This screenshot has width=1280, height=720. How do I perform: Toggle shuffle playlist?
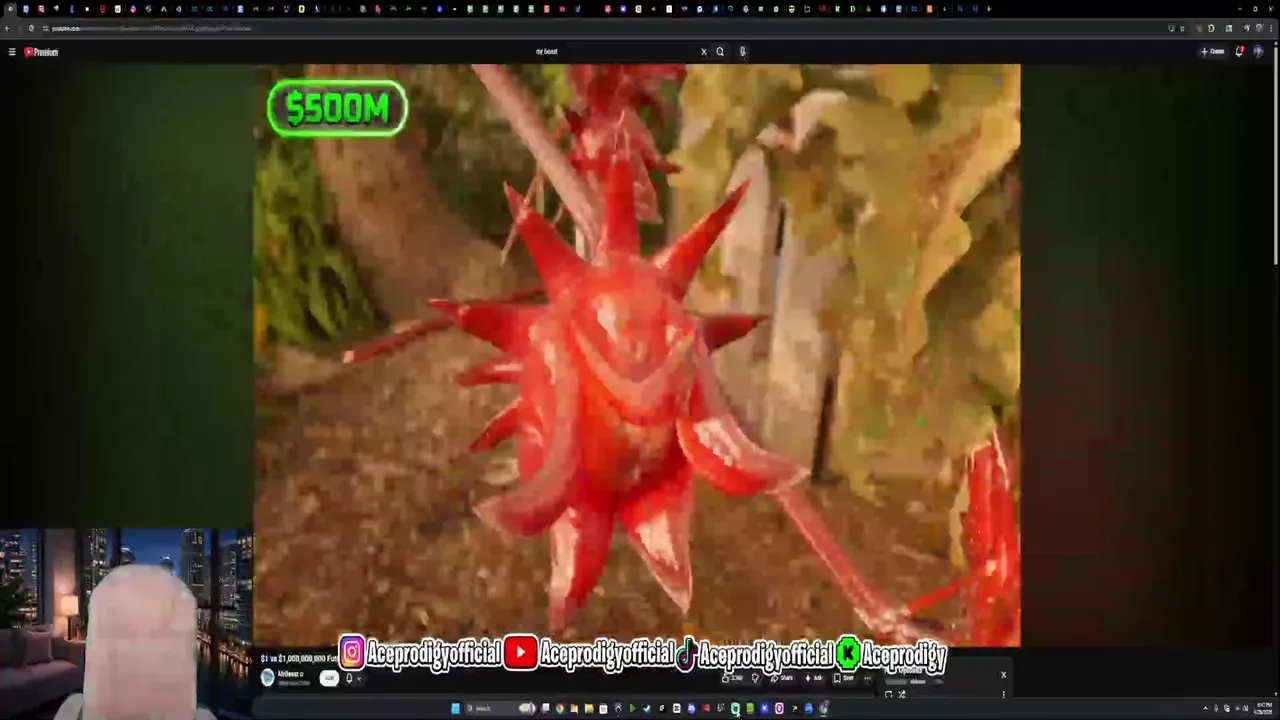901,694
